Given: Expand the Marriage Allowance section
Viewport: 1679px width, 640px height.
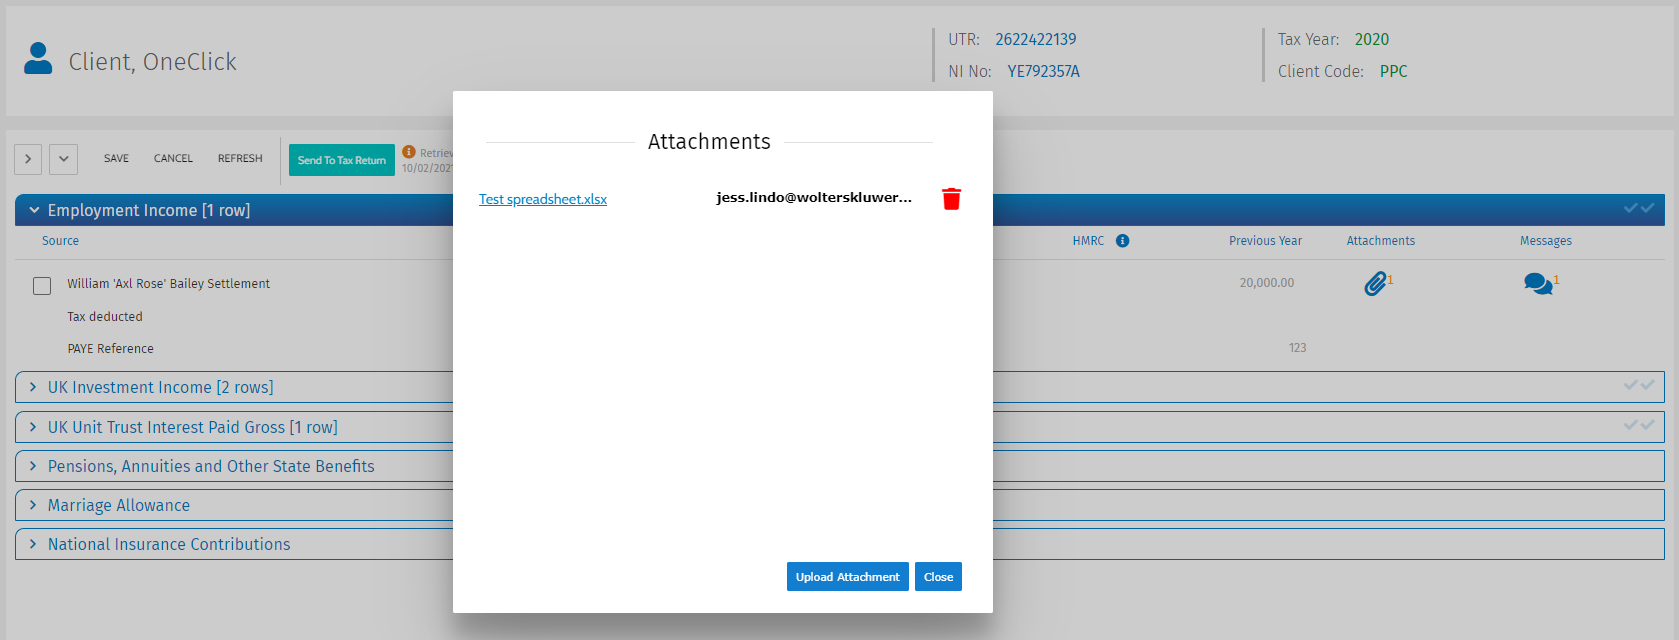Looking at the screenshot, I should tap(33, 505).
